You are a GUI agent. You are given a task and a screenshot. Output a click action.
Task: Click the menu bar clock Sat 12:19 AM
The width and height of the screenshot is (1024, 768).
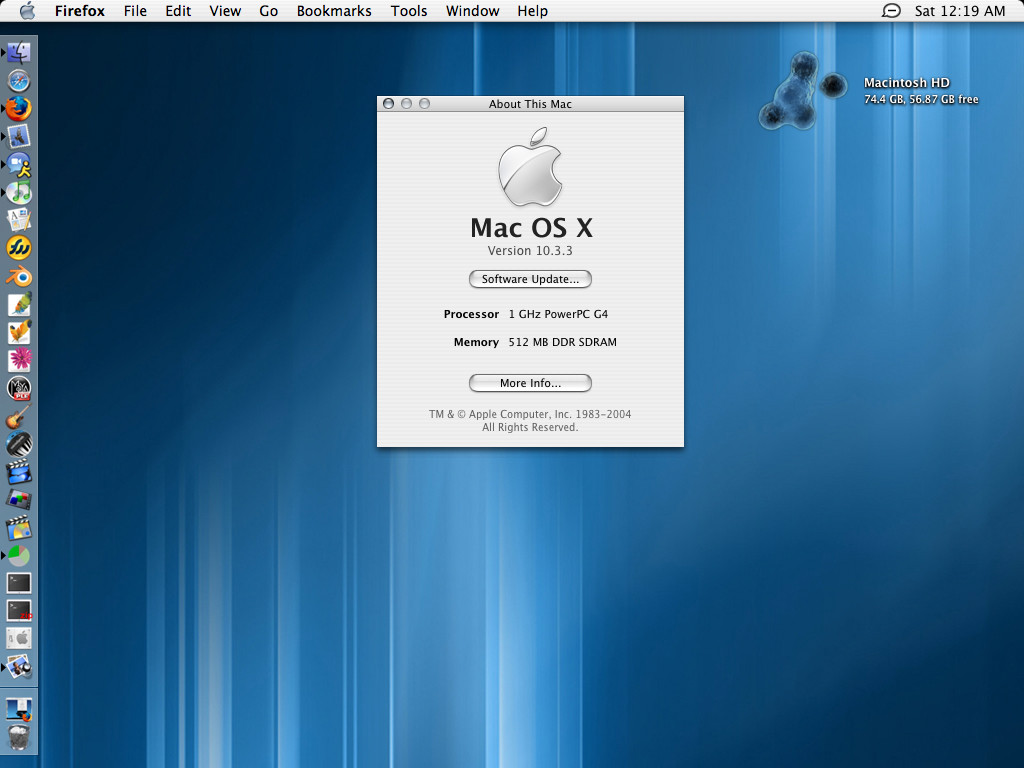(x=959, y=11)
